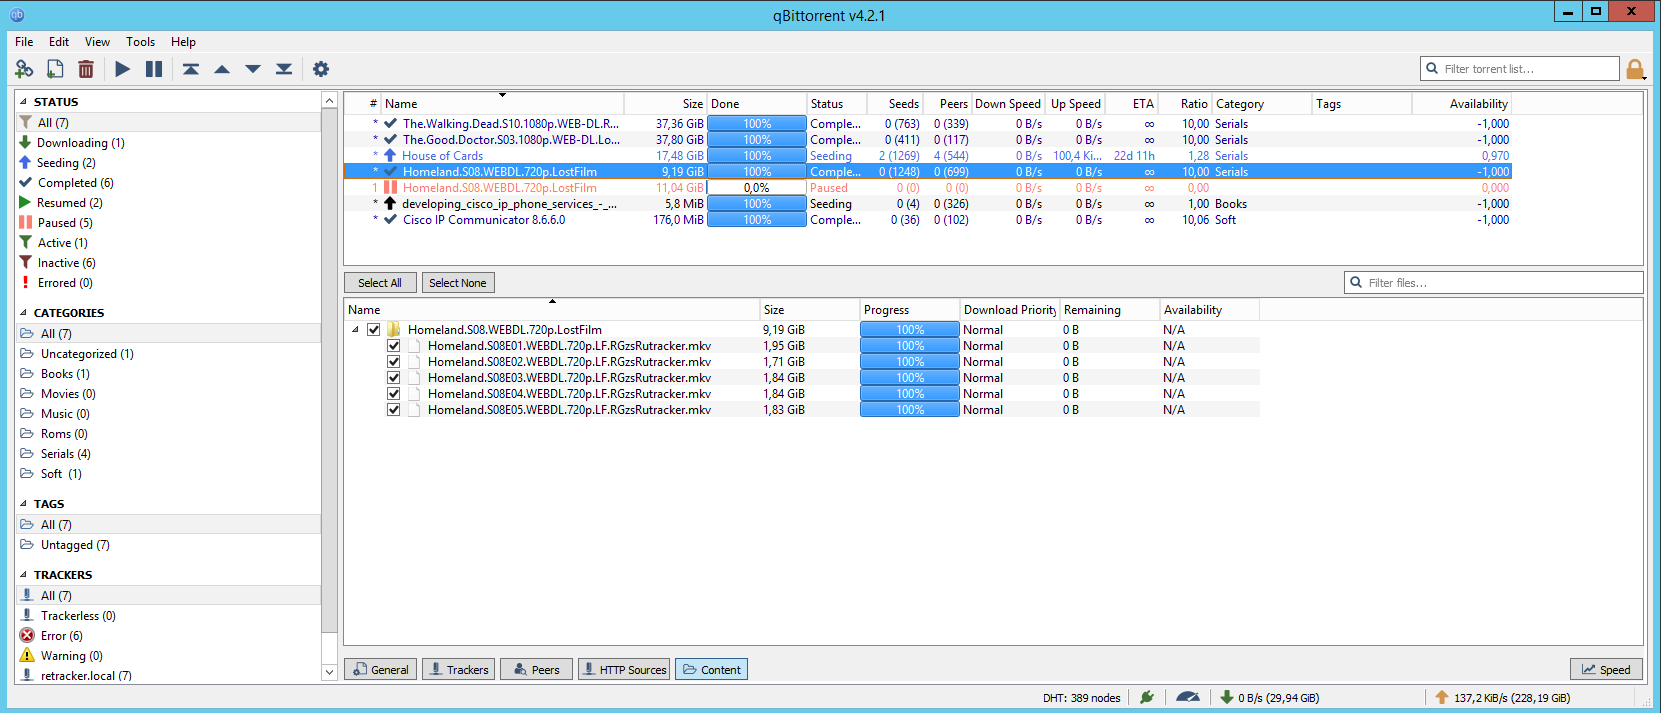This screenshot has height=713, width=1661.
Task: Select Serials (4) category
Action: [x=66, y=454]
